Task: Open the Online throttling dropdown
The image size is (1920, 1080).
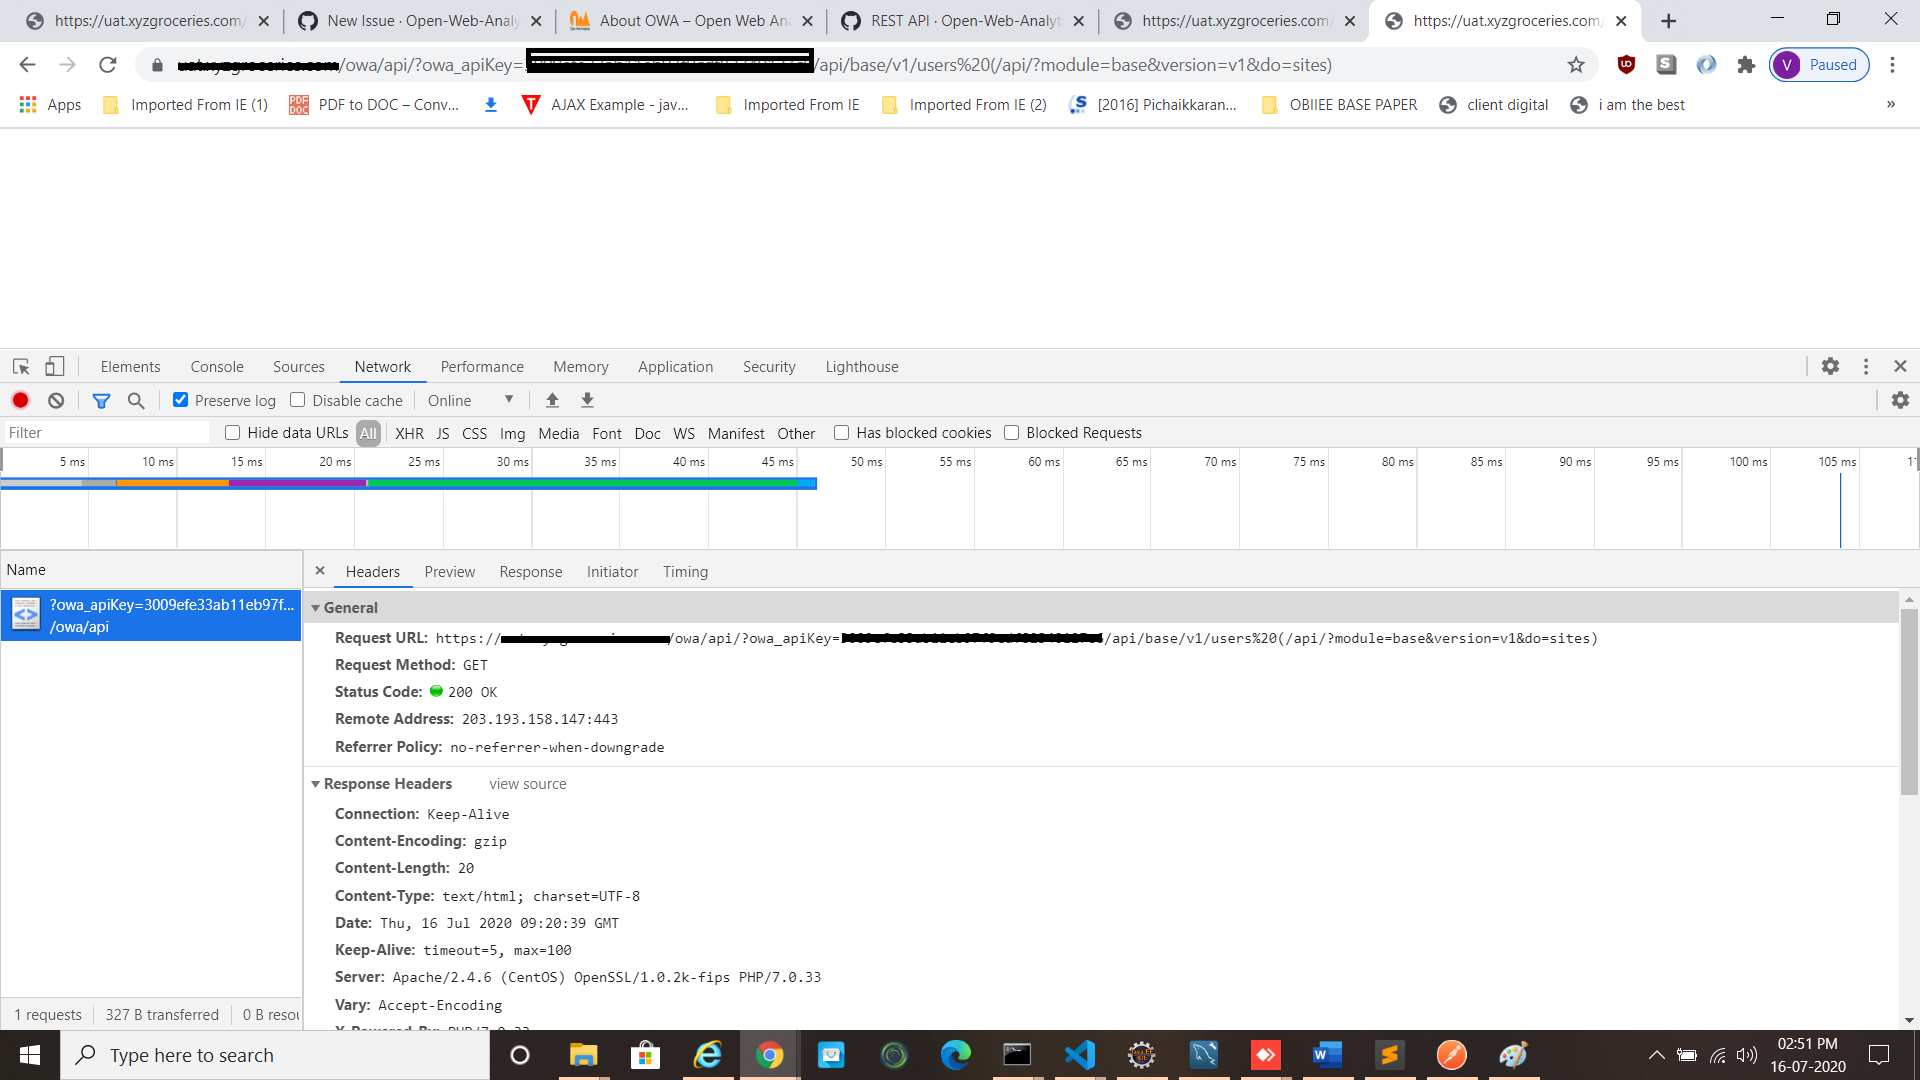Action: point(470,400)
